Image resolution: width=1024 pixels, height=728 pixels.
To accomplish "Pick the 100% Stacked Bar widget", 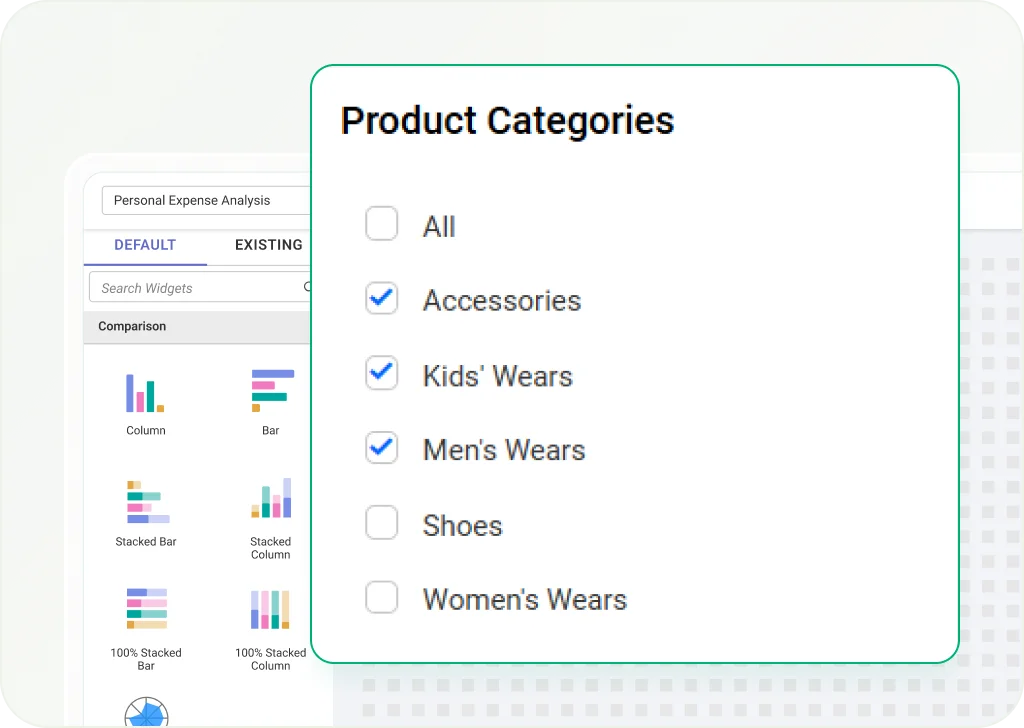I will [x=146, y=609].
